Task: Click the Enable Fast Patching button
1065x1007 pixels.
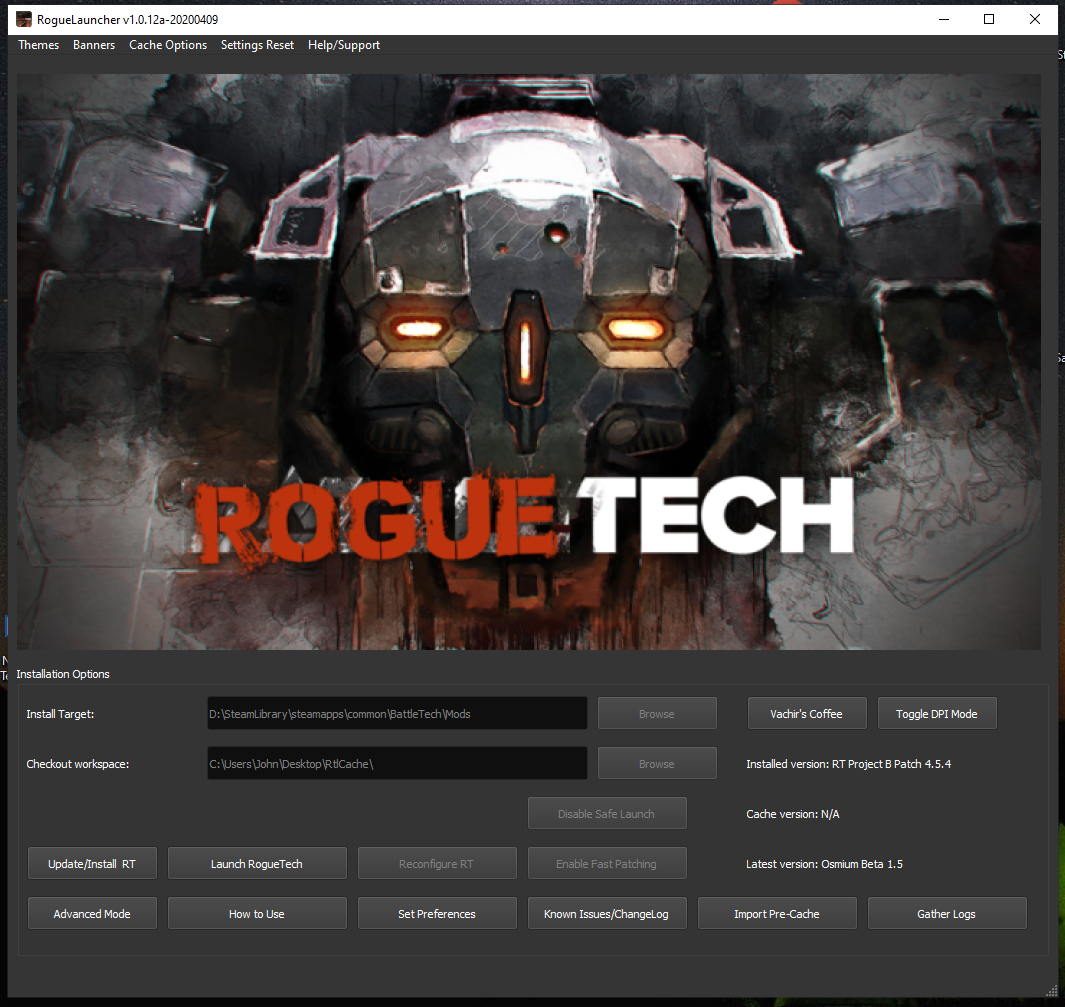Action: 607,864
